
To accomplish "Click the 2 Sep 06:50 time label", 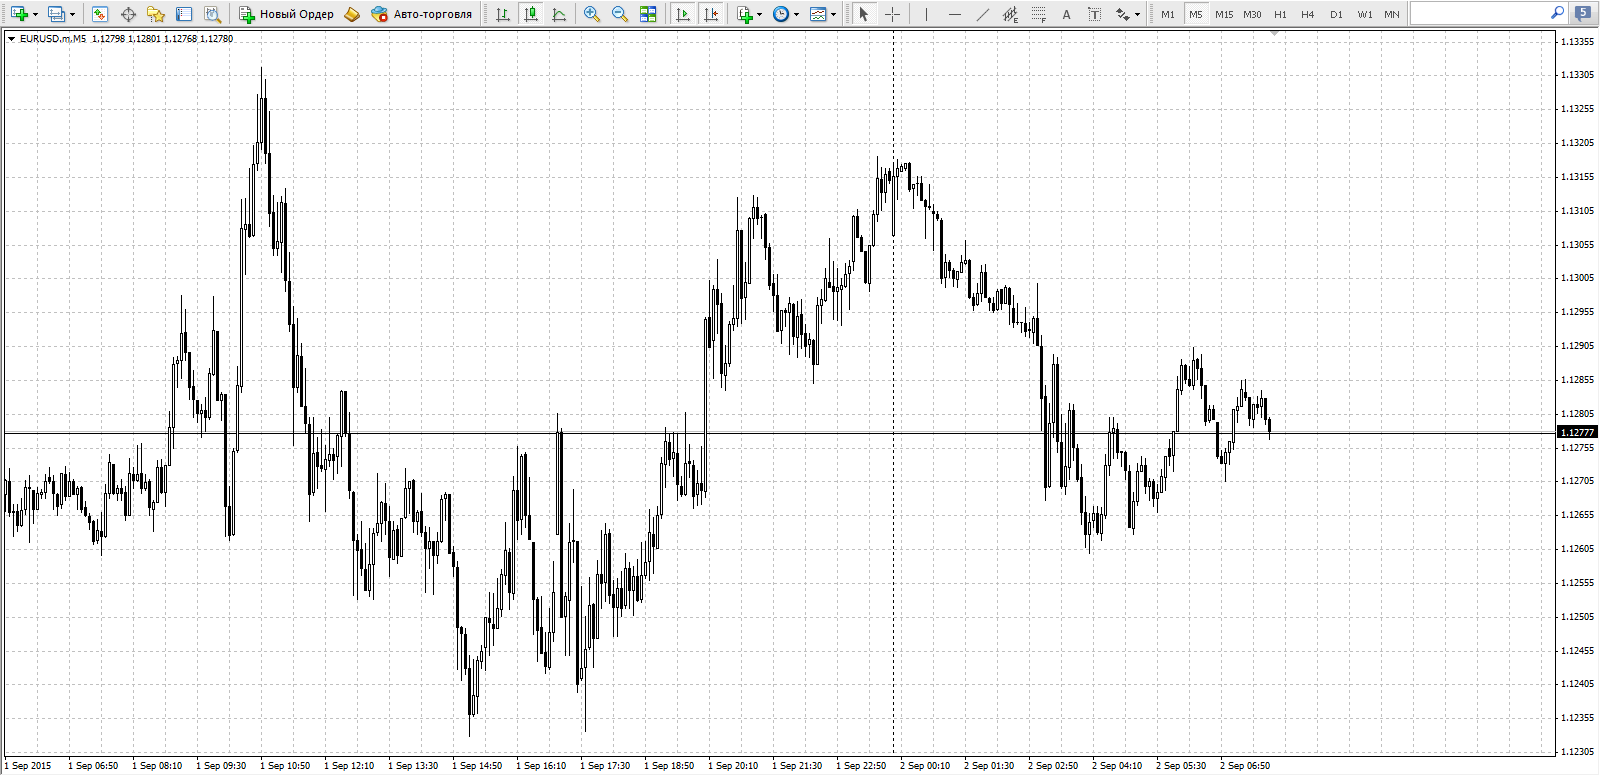I will click(x=1245, y=766).
